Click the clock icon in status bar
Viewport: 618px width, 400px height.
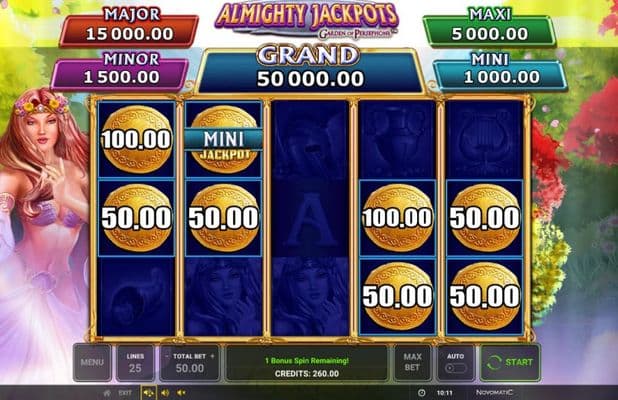pos(422,393)
